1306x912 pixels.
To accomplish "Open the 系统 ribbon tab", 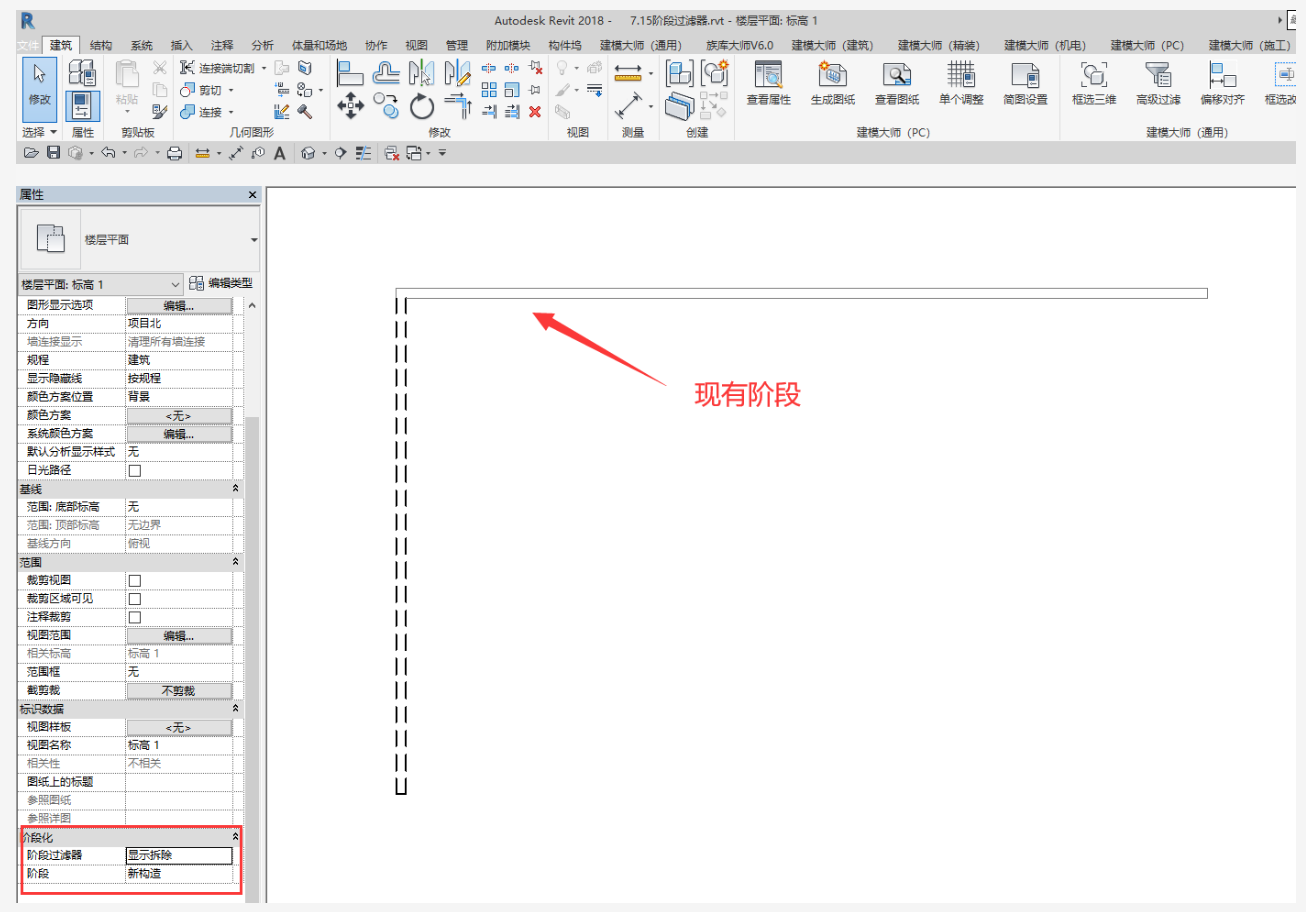I will [142, 45].
